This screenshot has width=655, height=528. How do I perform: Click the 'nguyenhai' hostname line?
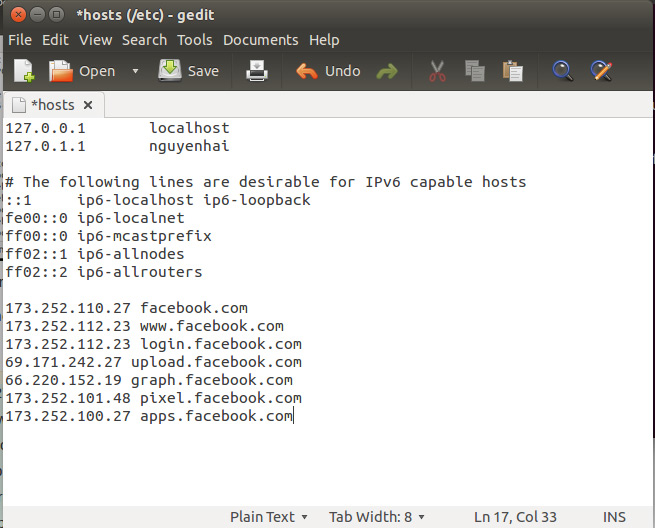pyautogui.click(x=117, y=146)
